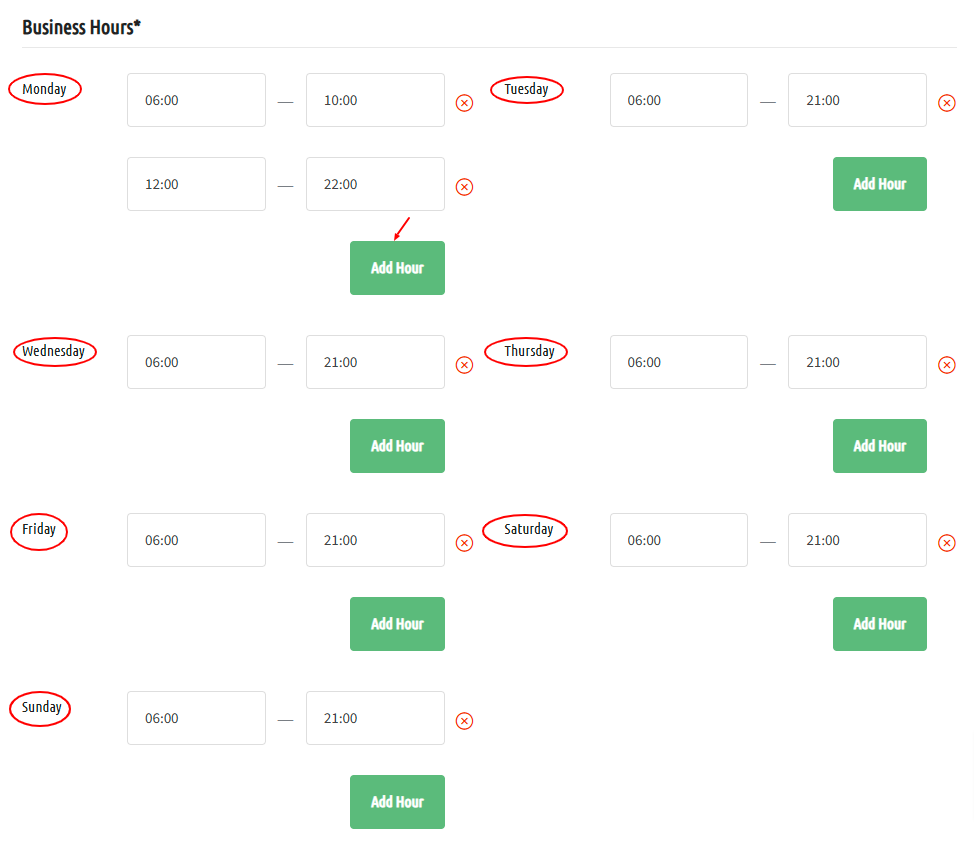This screenshot has width=974, height=847.
Task: Edit Saturday's 06:00 opening time field
Action: pos(679,540)
